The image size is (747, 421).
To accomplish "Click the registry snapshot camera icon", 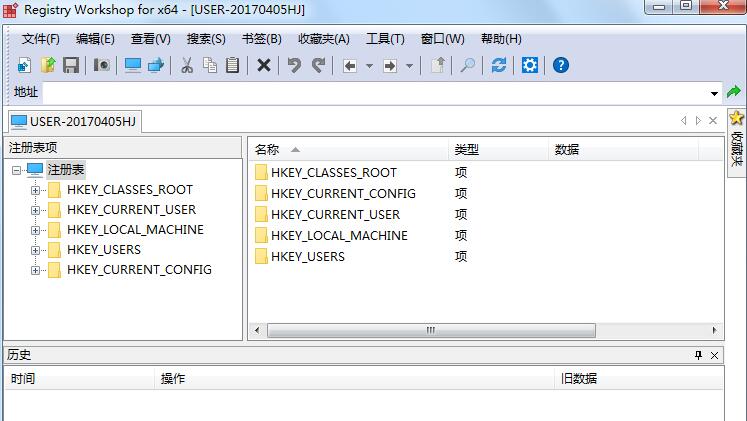I will point(101,65).
